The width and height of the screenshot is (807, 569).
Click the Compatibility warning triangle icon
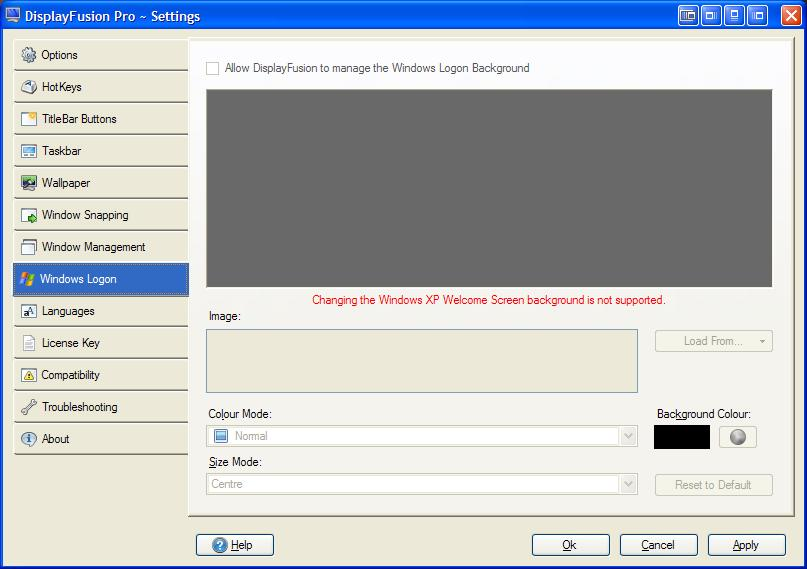pyautogui.click(x=29, y=375)
